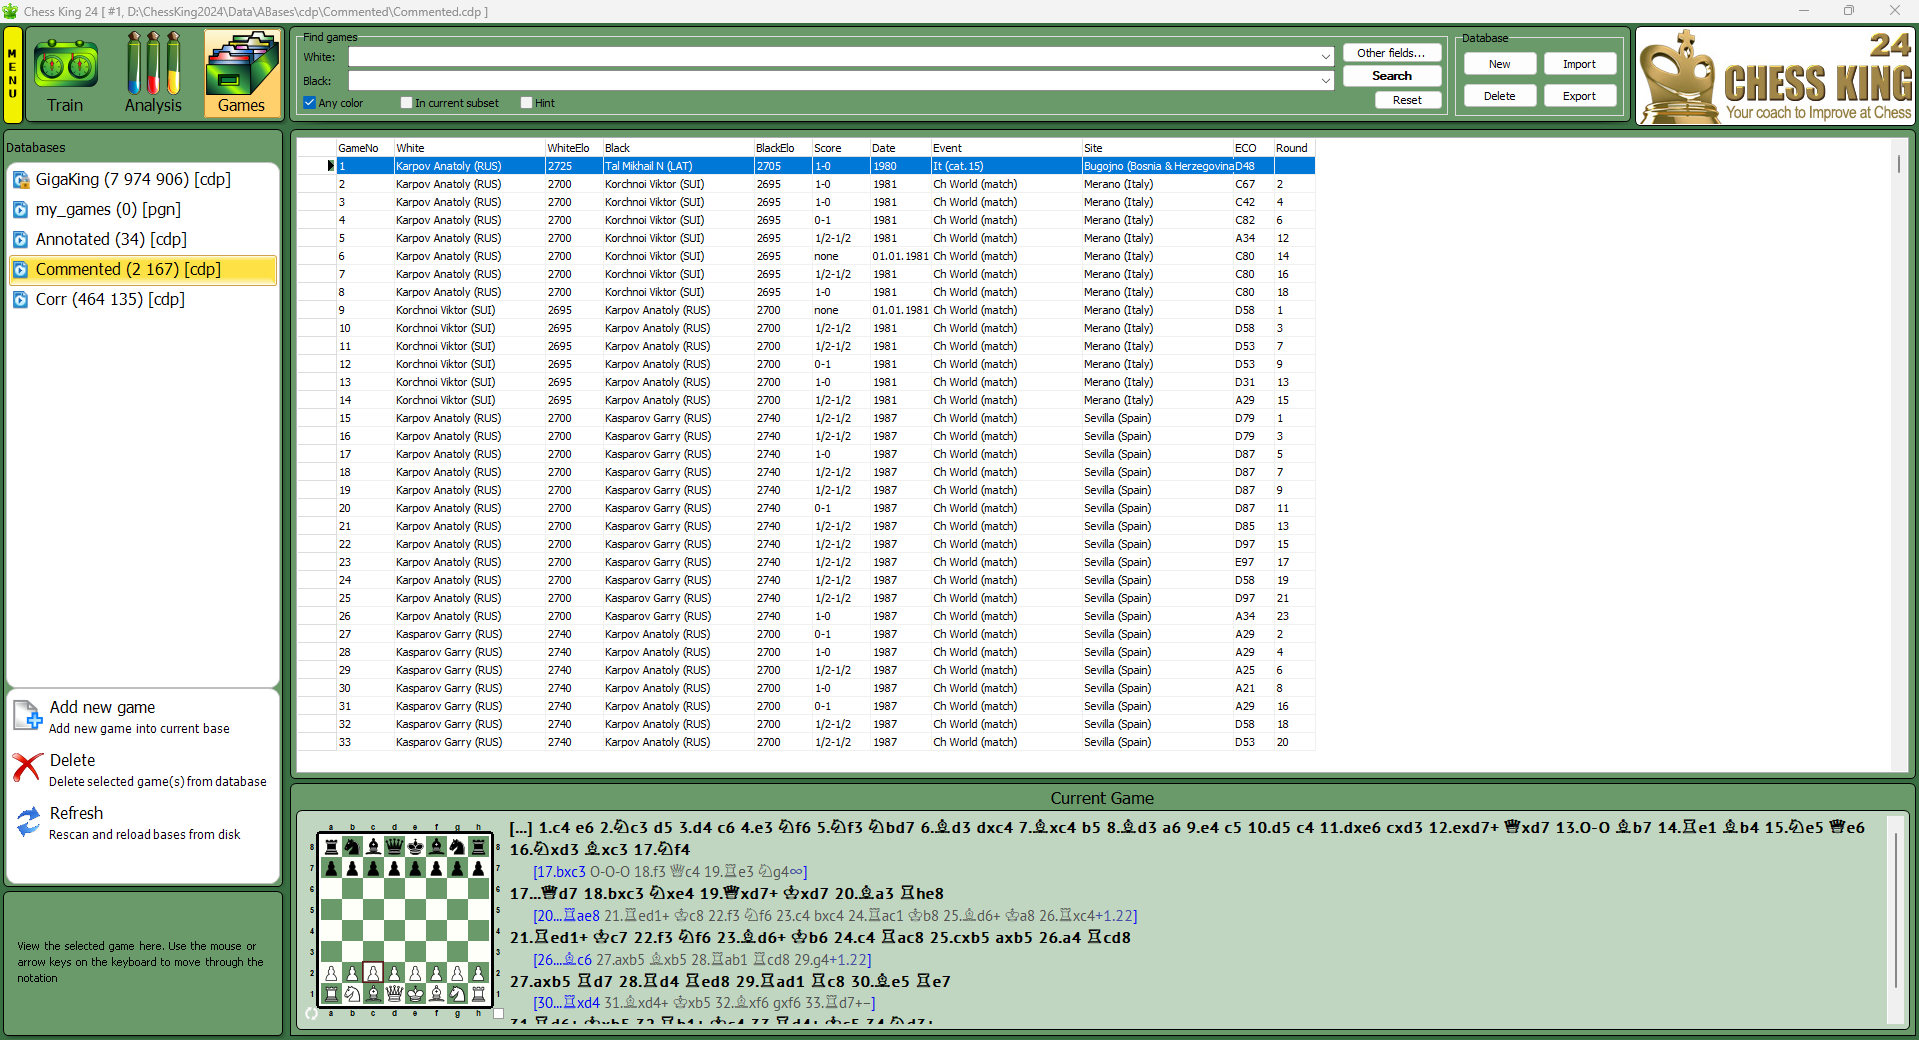
Task: Expand the Black player dropdown
Action: [1326, 81]
